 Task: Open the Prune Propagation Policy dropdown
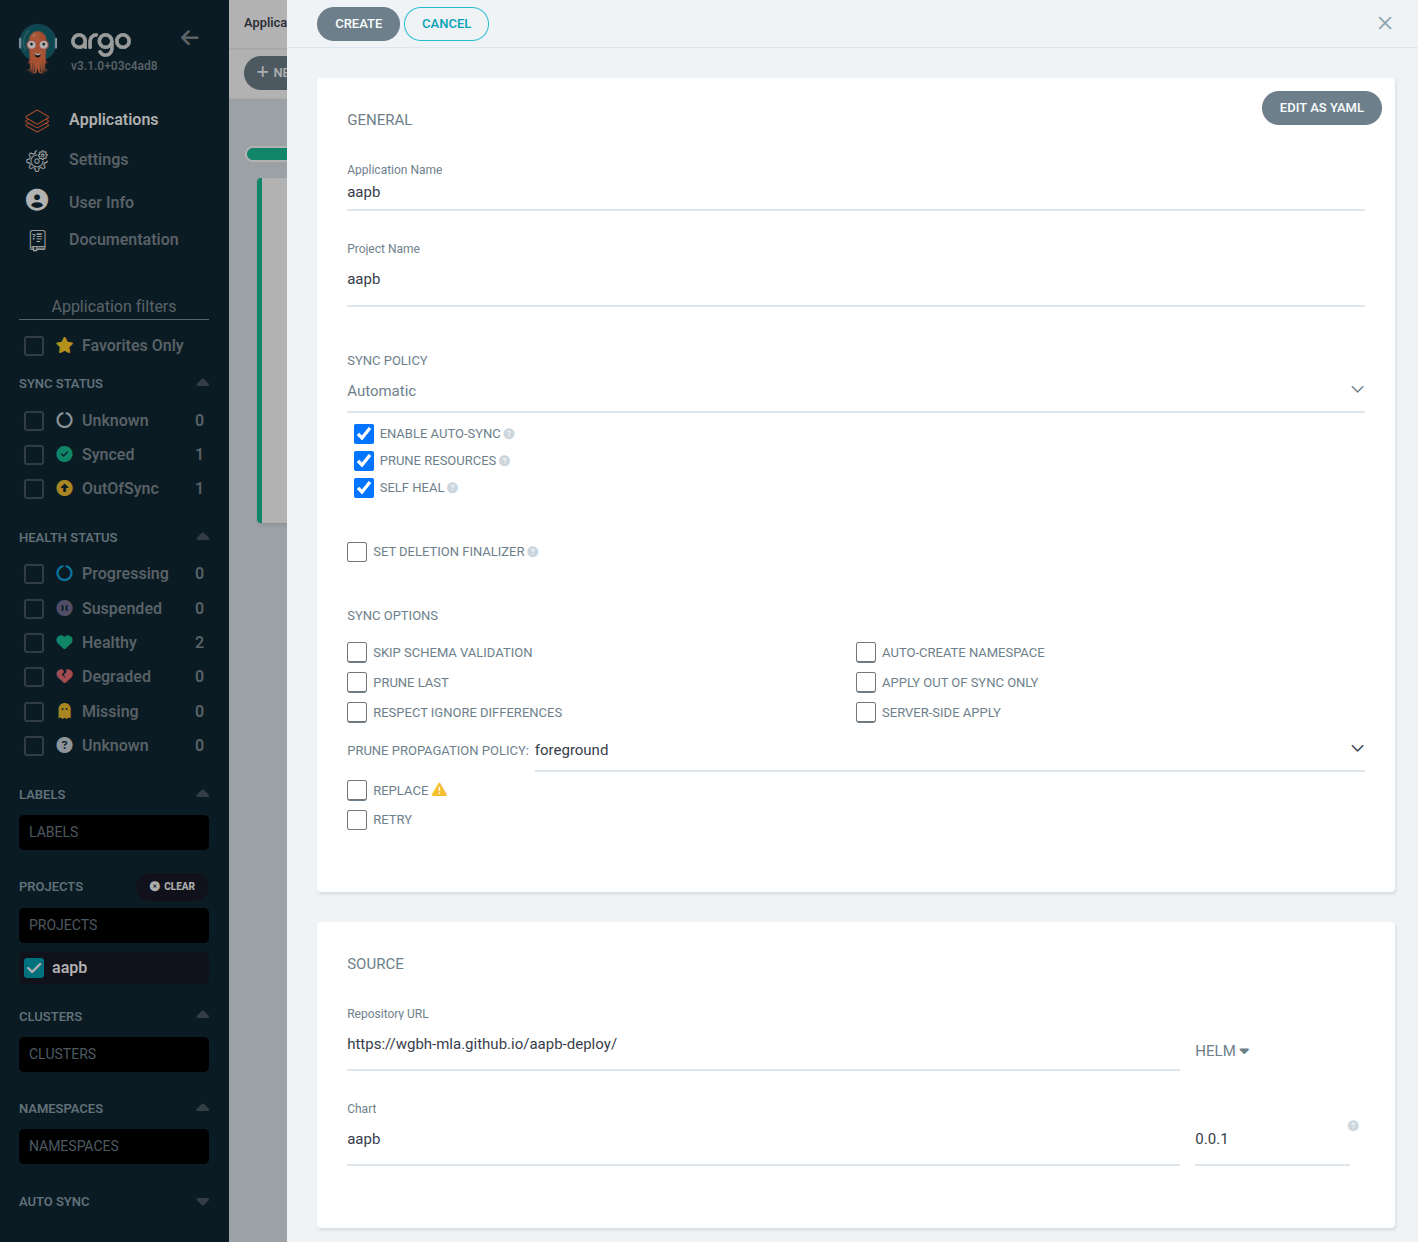click(1357, 748)
